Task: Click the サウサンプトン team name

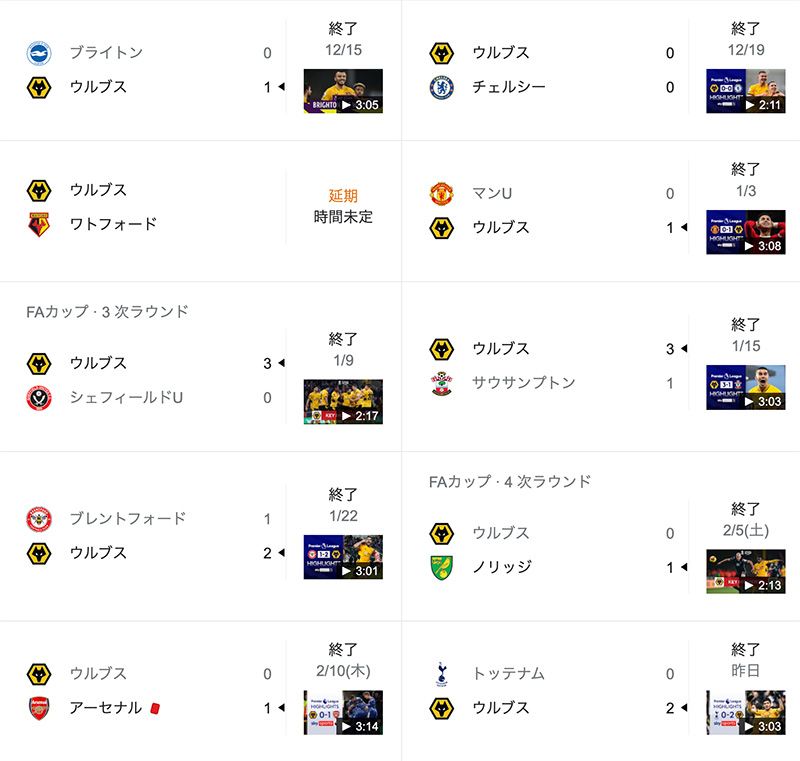Action: 524,383
